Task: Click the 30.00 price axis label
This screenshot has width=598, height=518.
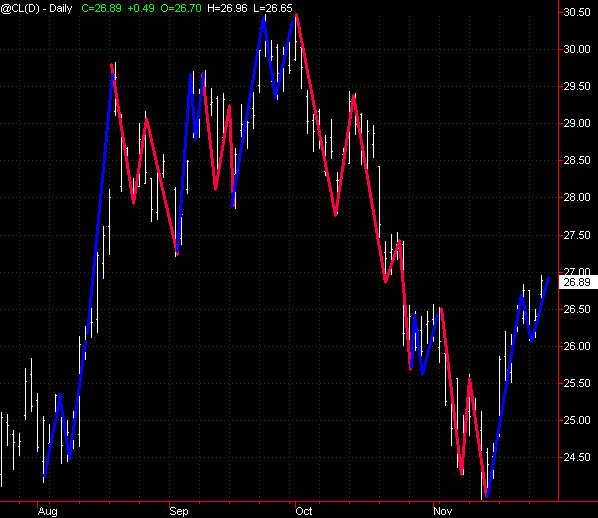Action: [577, 49]
